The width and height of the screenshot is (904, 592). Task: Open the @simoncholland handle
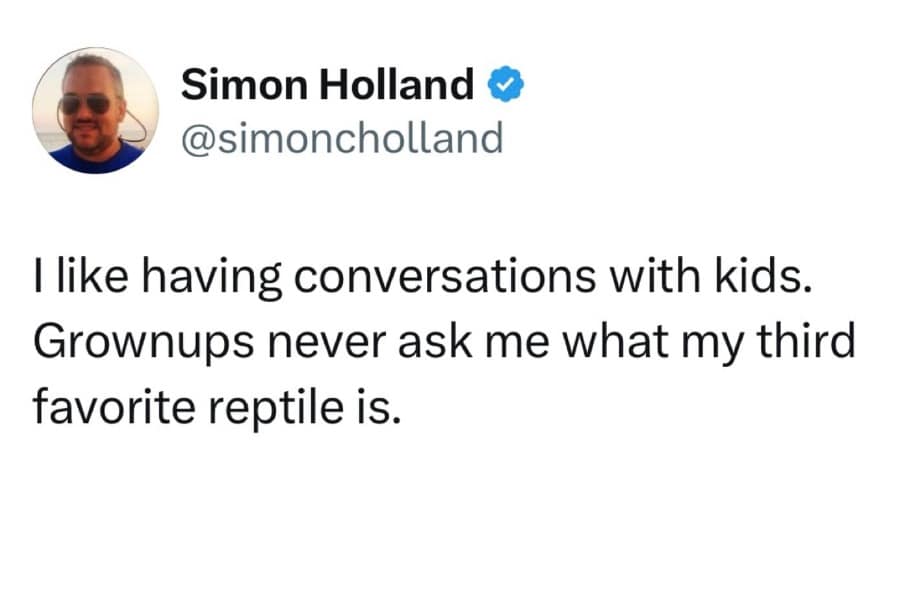coord(341,138)
